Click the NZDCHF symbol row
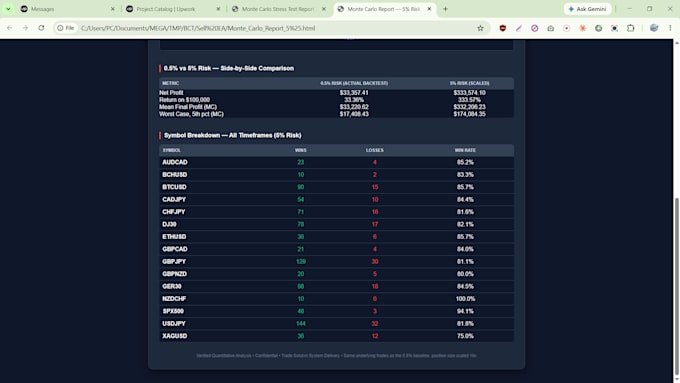This screenshot has width=680, height=383. coord(337,299)
